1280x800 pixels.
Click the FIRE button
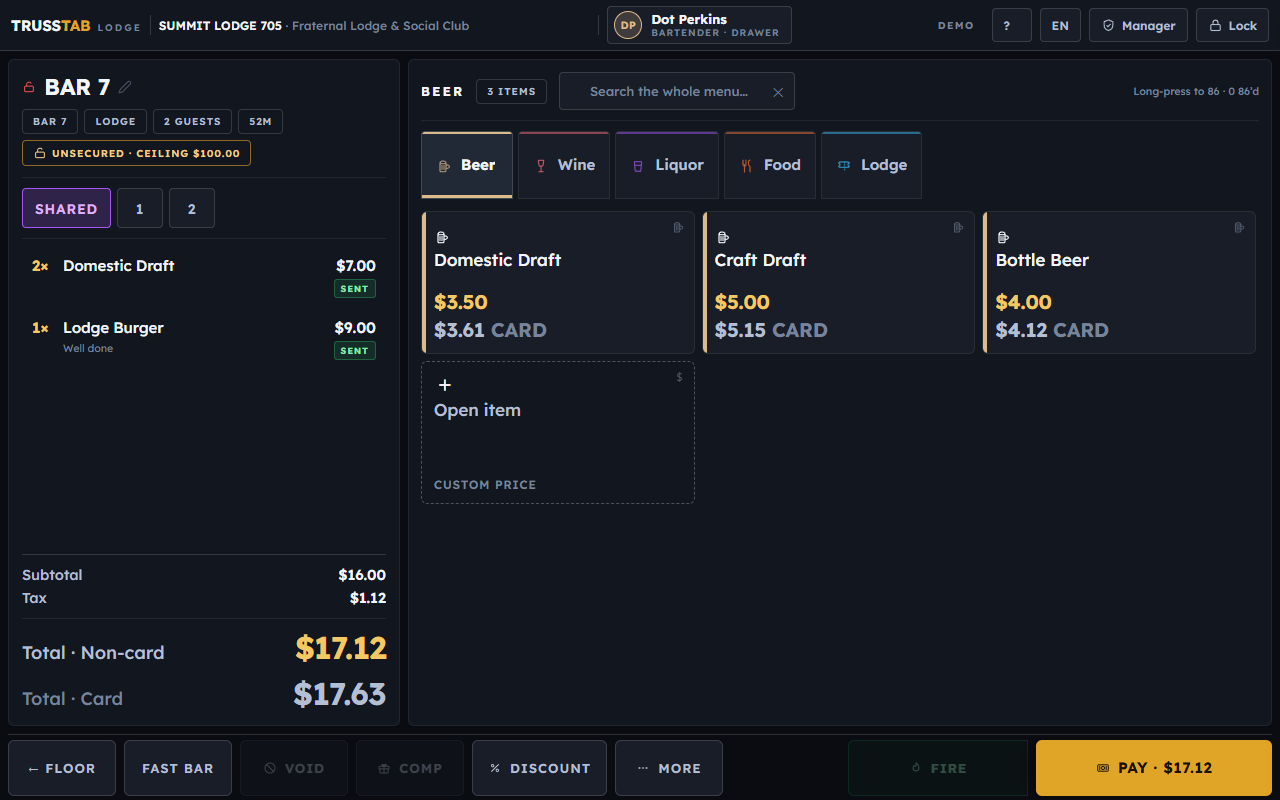pos(938,768)
